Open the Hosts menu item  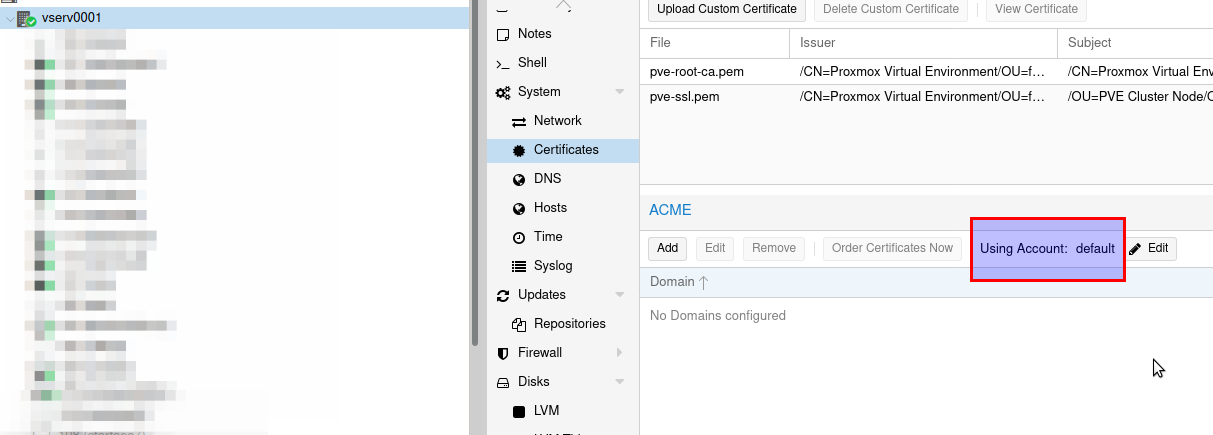click(x=550, y=208)
